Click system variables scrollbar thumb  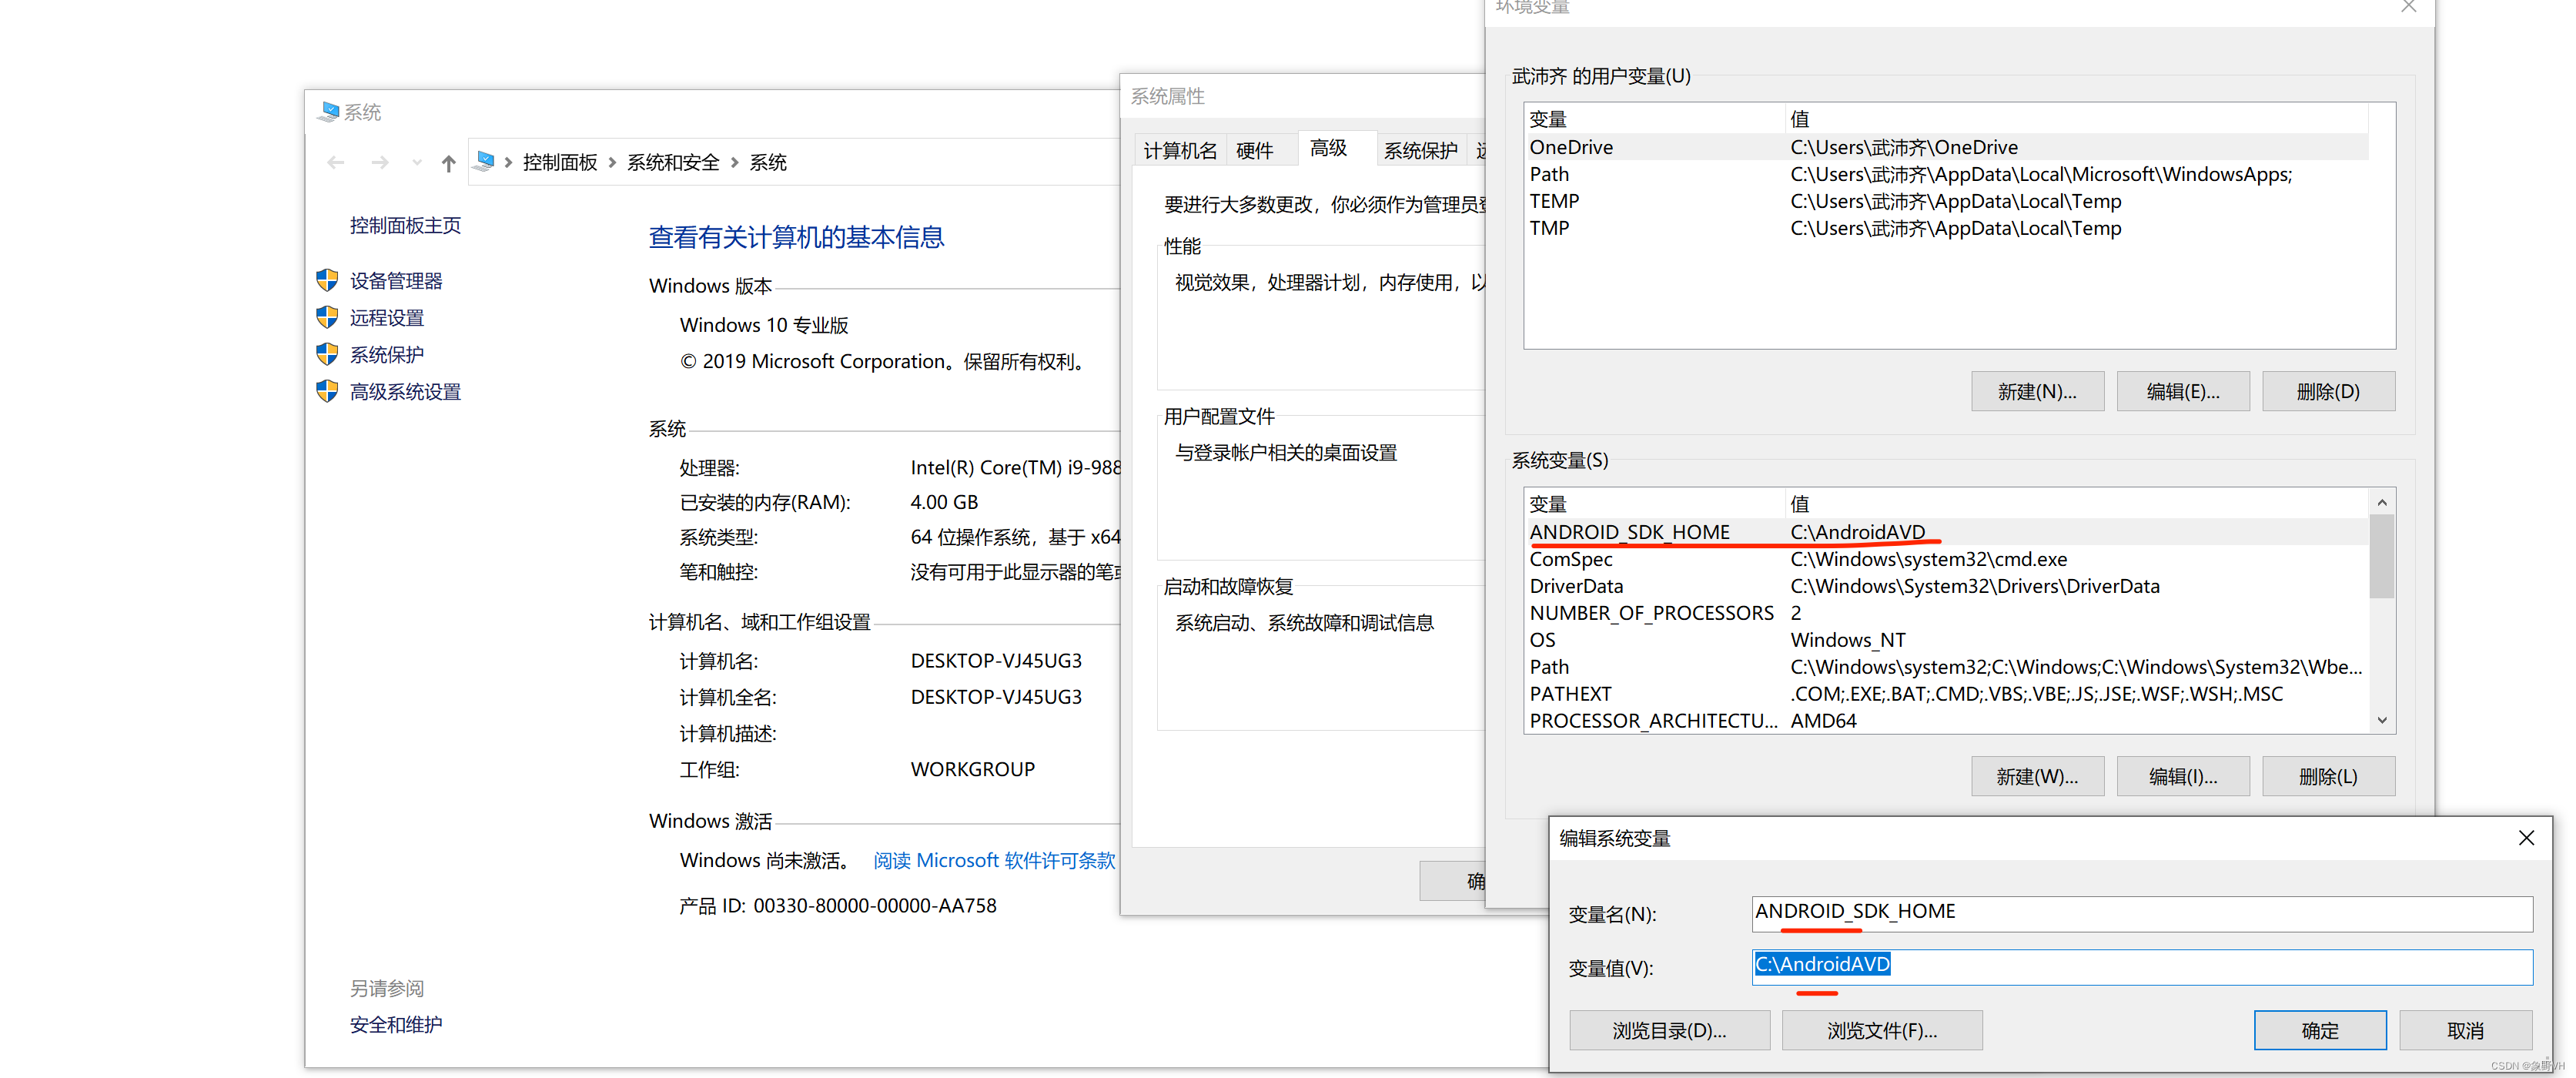click(2382, 556)
